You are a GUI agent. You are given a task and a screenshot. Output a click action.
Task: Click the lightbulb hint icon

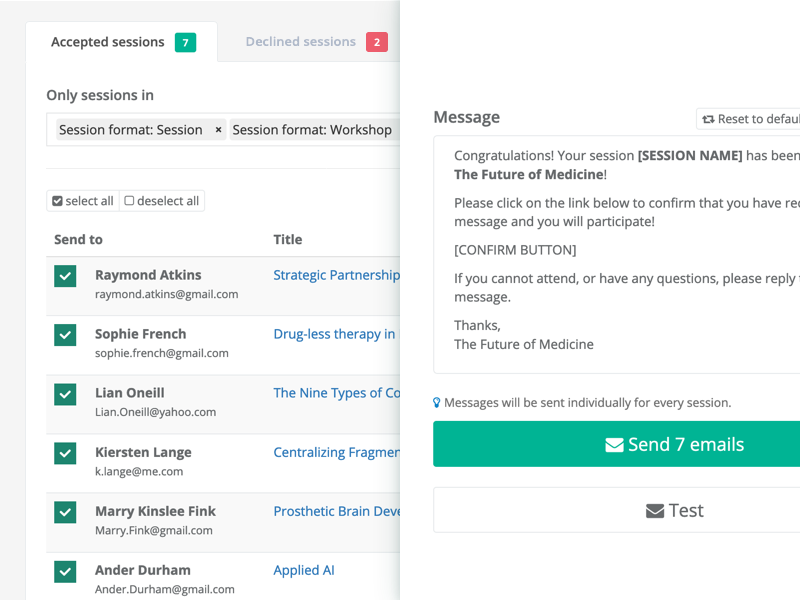coord(437,403)
